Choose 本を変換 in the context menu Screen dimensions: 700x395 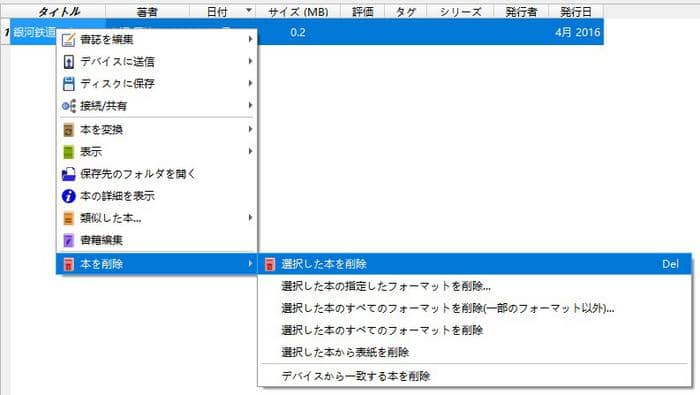point(157,130)
